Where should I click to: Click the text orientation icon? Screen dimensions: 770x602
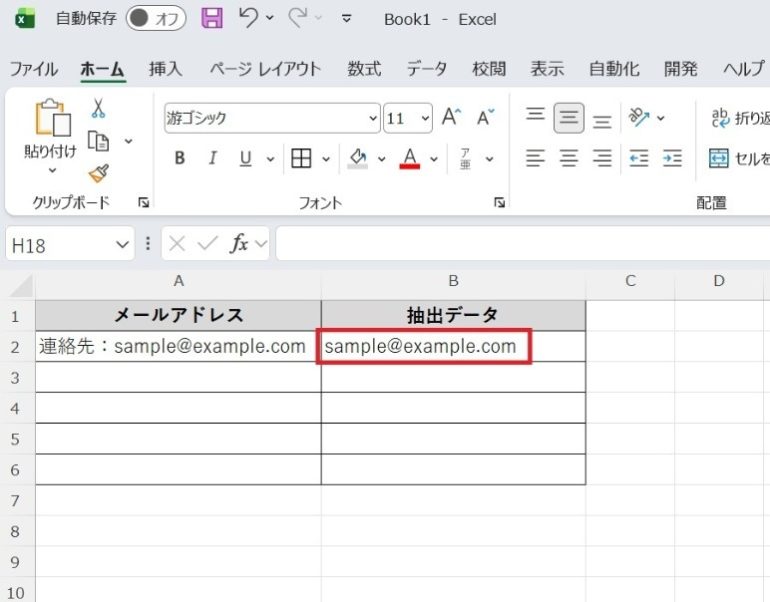[639, 117]
